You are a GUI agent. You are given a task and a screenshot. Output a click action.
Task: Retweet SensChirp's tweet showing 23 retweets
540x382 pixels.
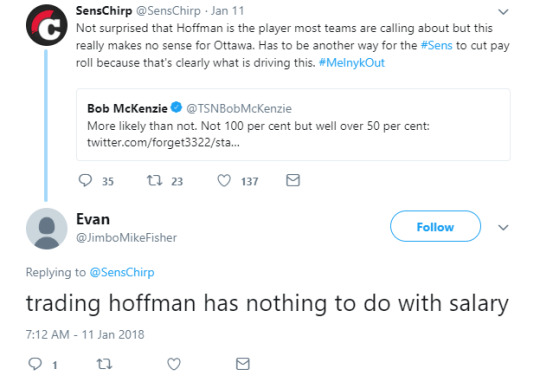154,180
